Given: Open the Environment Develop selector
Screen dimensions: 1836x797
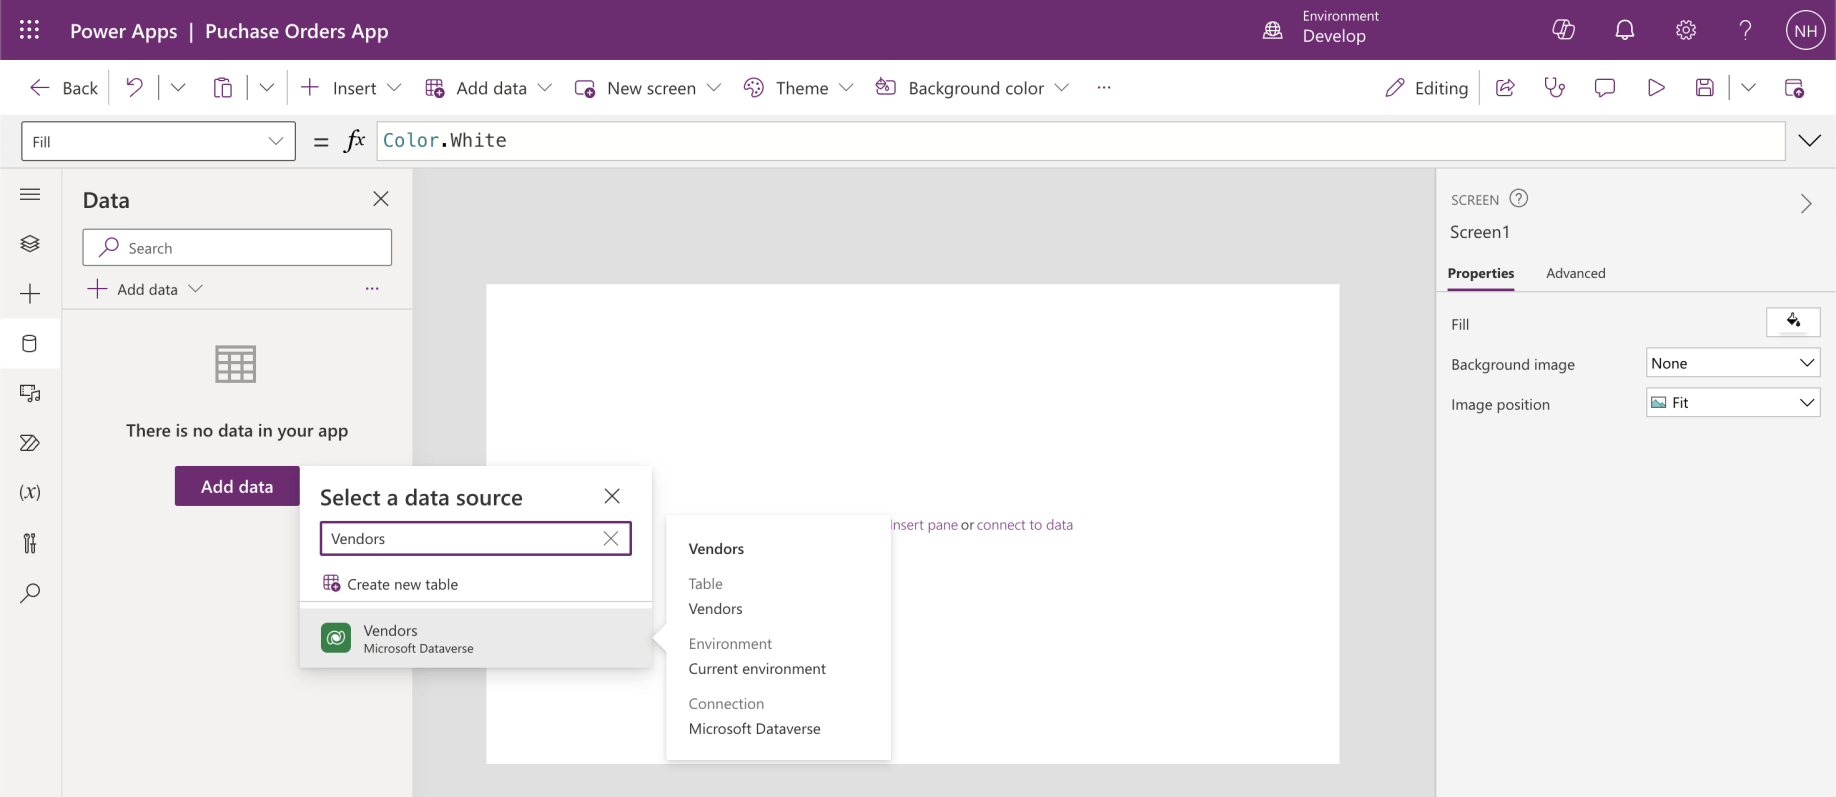Looking at the screenshot, I should pyautogui.click(x=1322, y=27).
